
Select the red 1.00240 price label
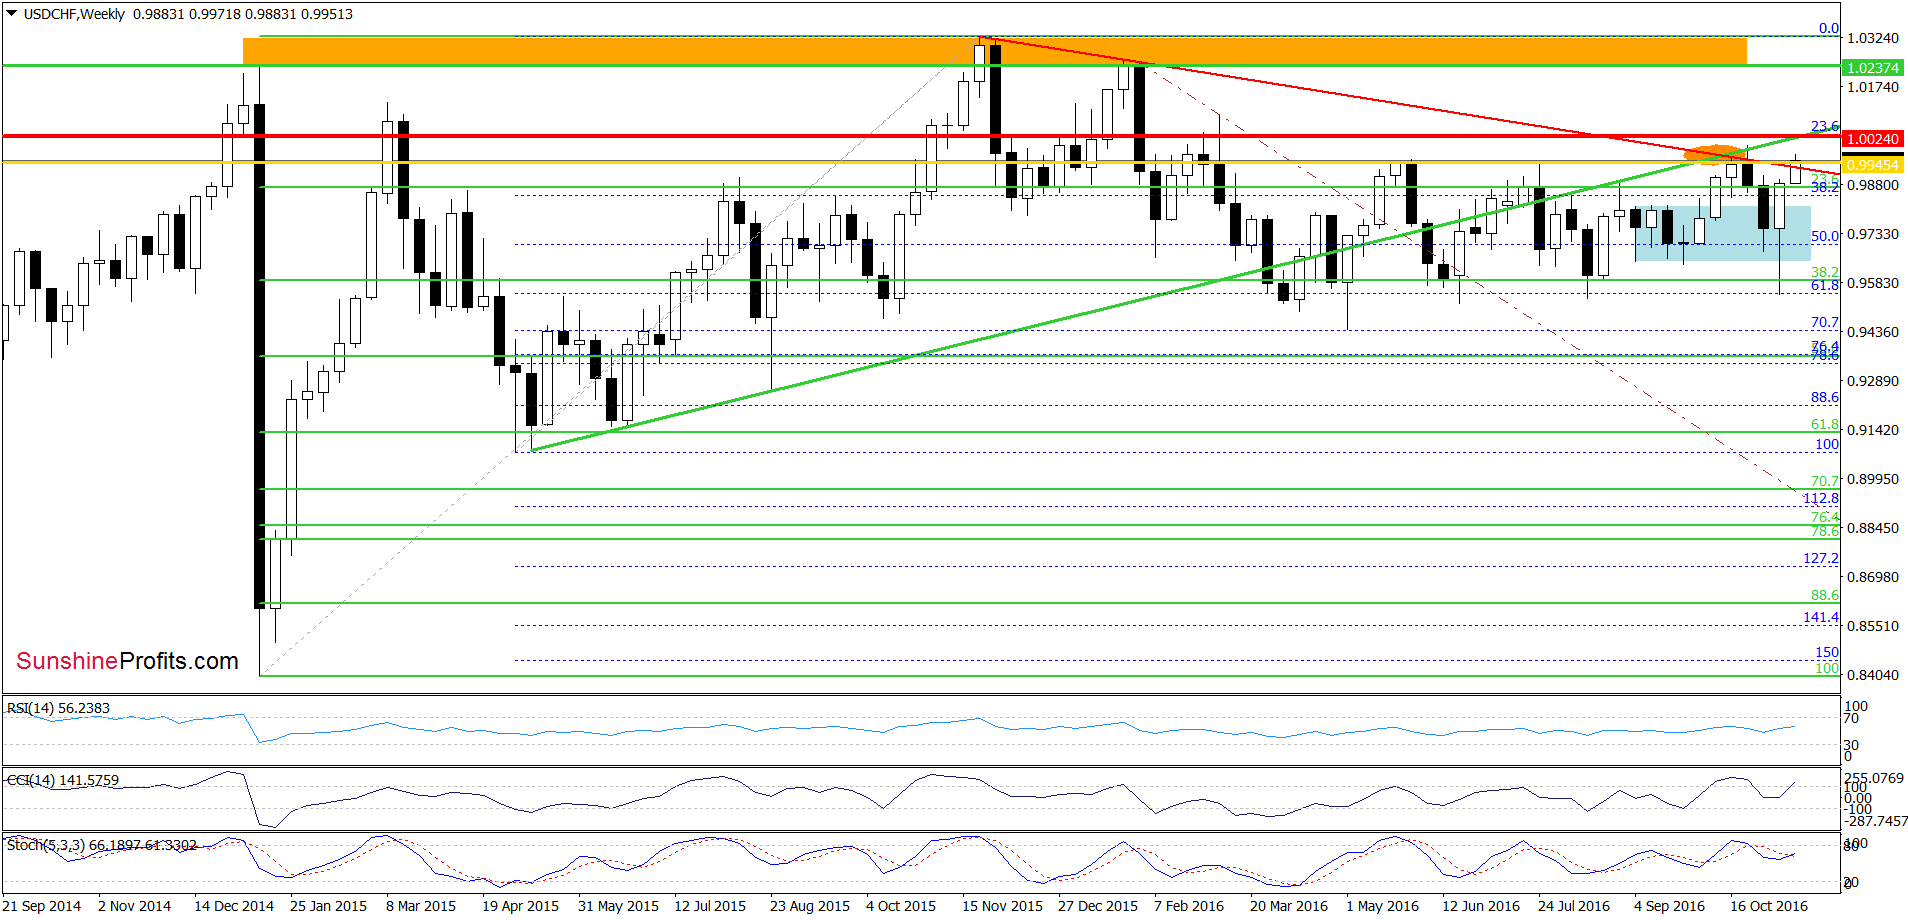(1873, 139)
